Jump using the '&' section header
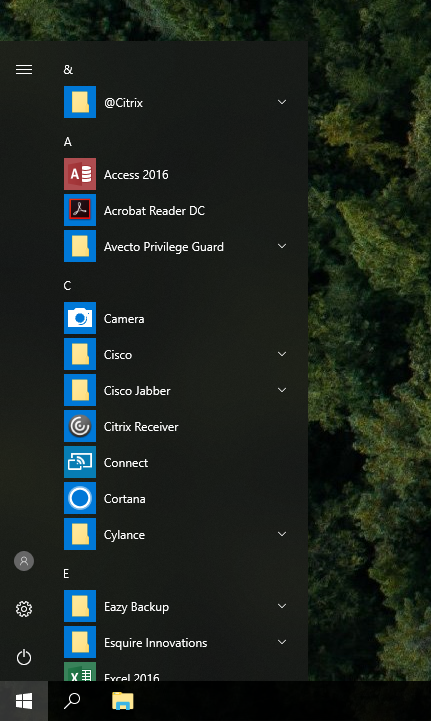 click(x=68, y=69)
